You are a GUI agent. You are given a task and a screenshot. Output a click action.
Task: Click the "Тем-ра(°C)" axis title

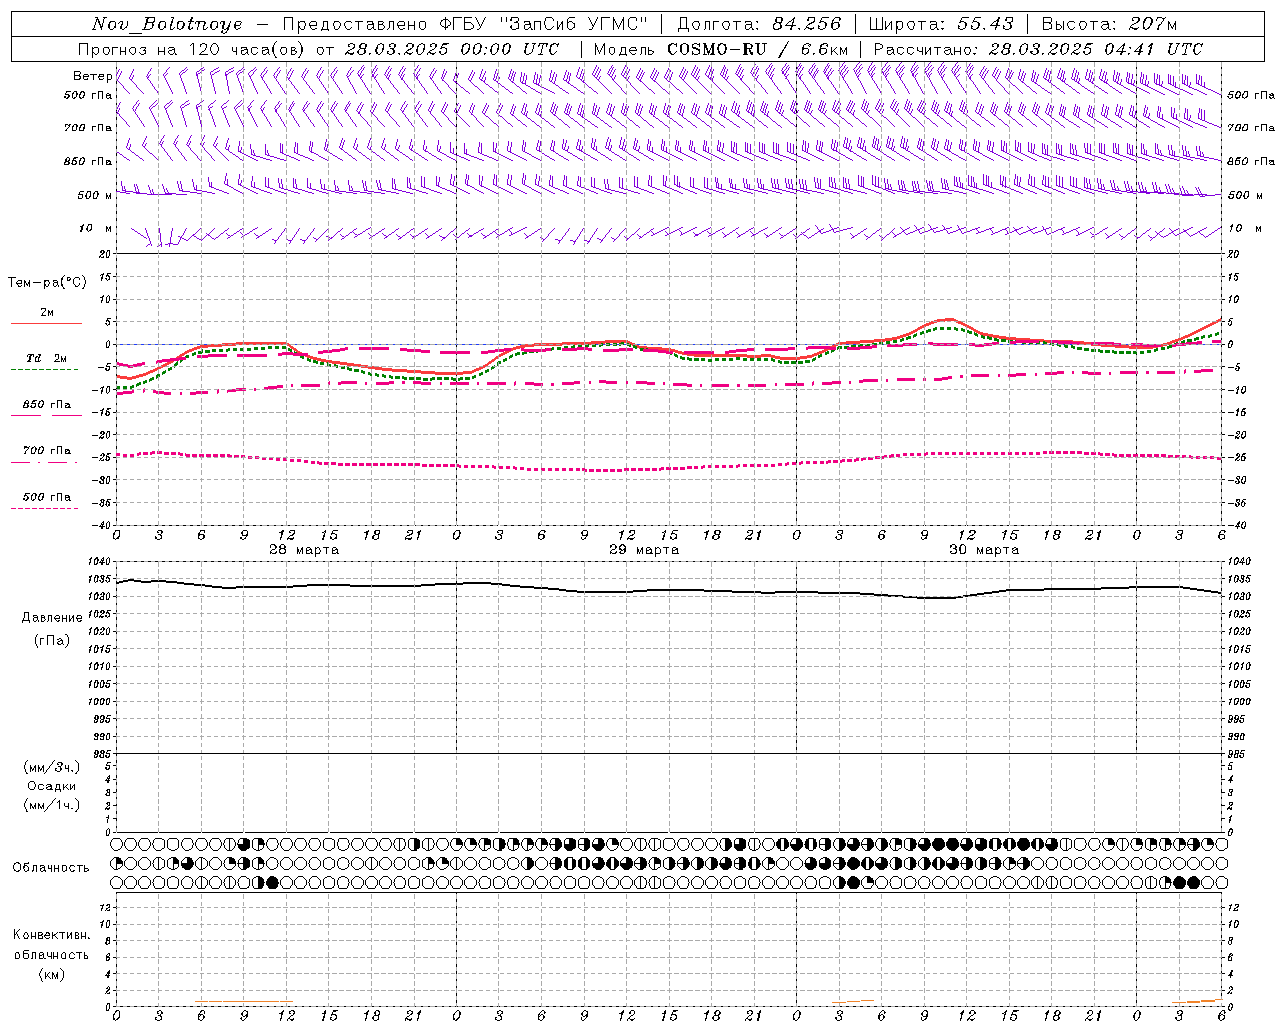[x=47, y=283]
